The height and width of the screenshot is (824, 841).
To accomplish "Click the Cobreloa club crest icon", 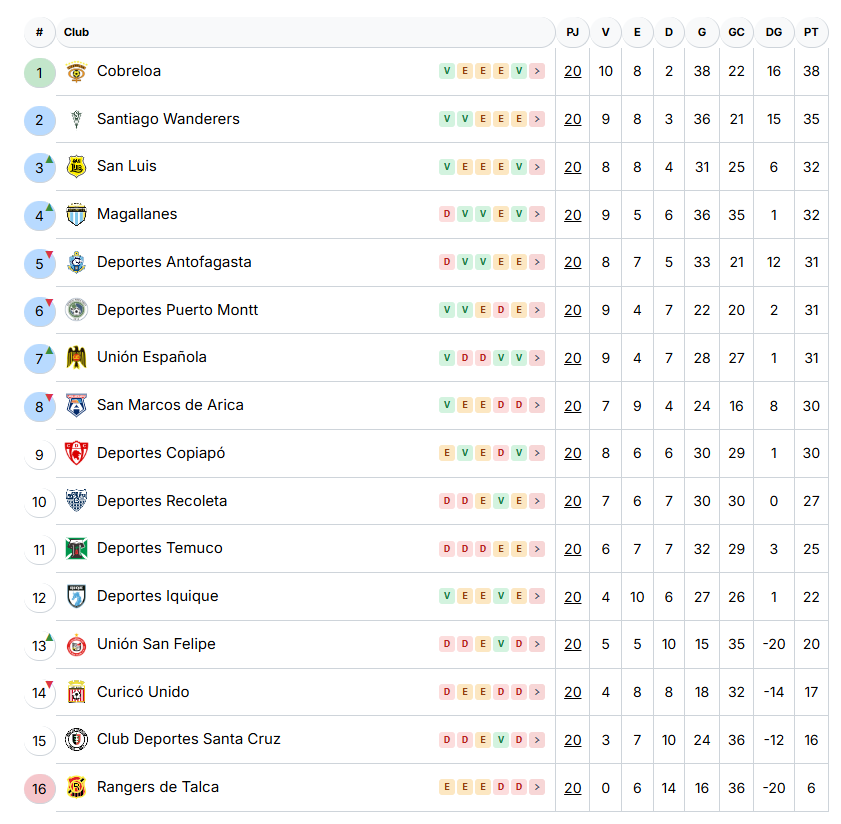I will pyautogui.click(x=76, y=72).
